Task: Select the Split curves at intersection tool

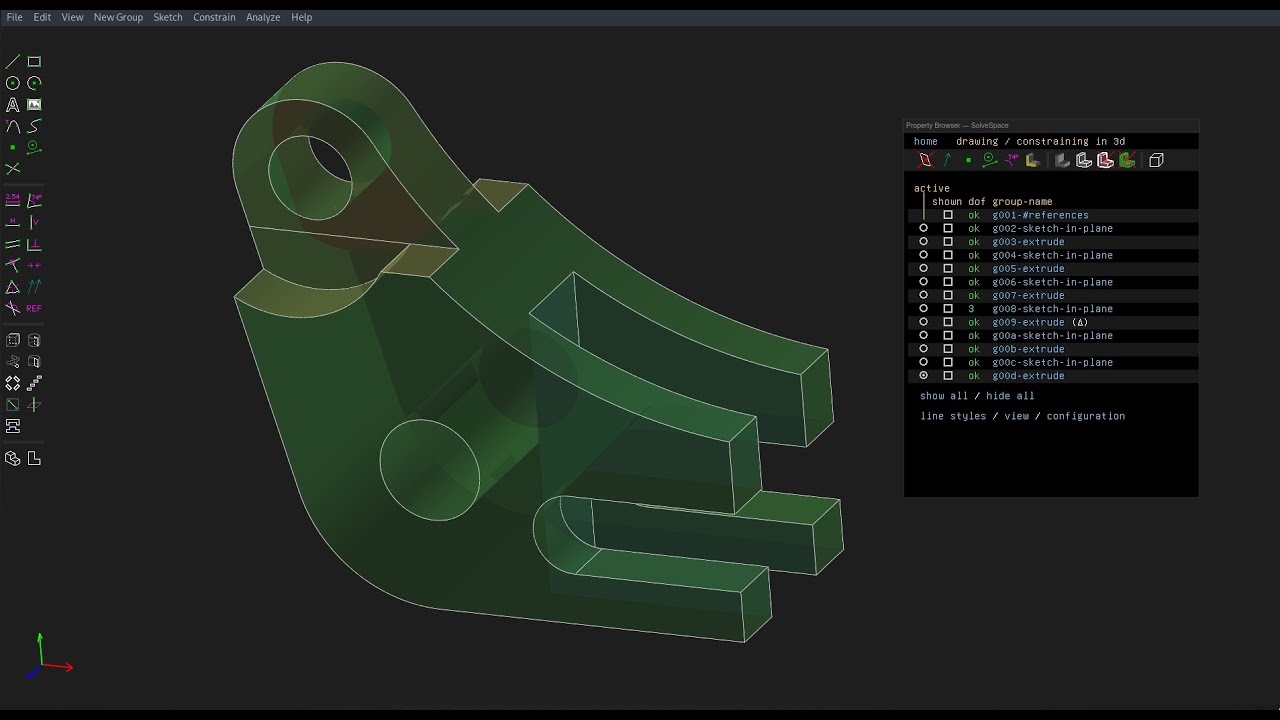Action: 13,169
